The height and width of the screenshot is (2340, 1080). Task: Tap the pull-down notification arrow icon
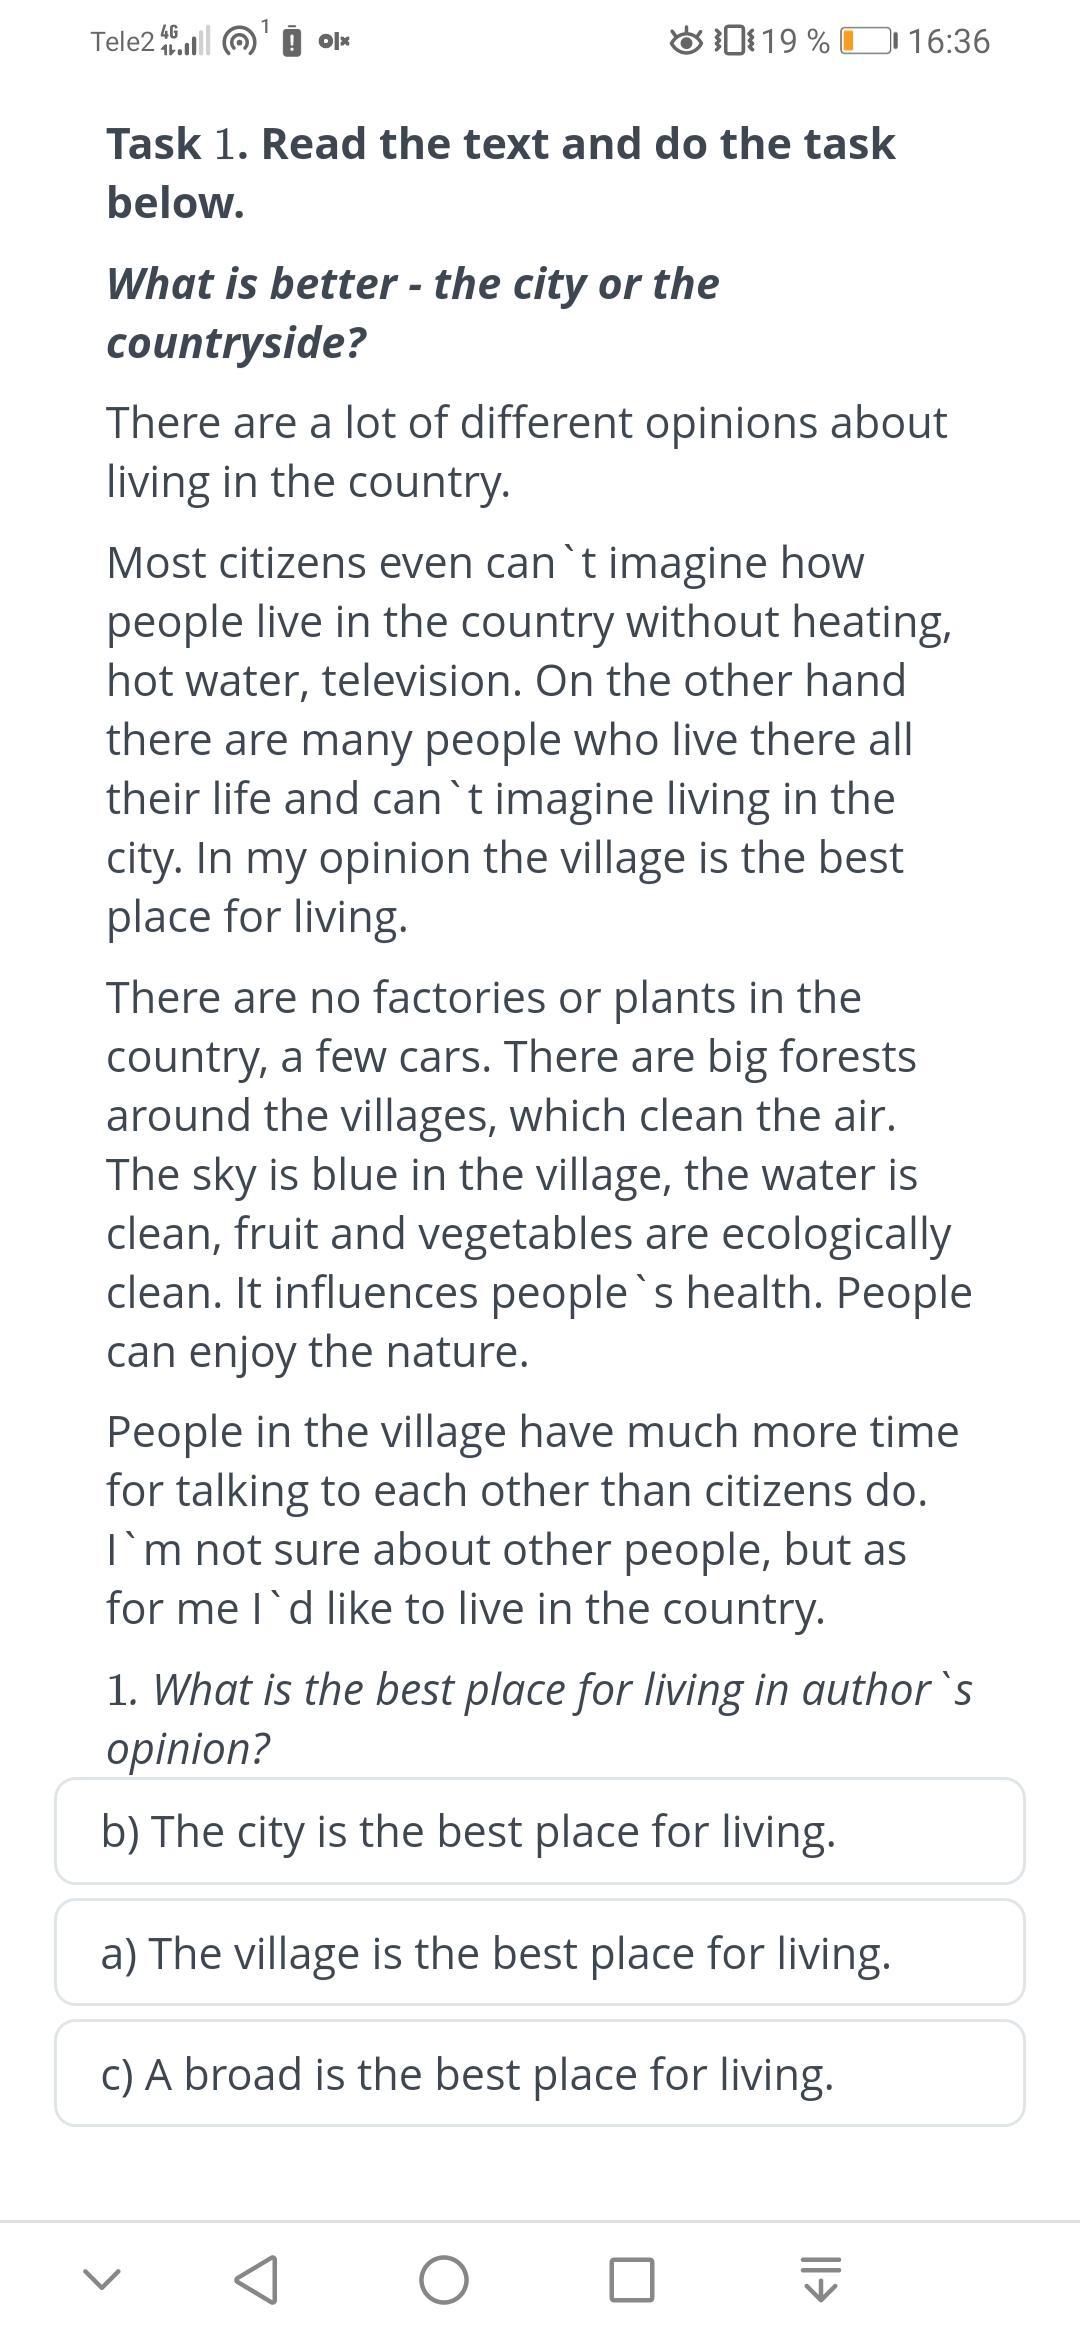[x=821, y=2280]
